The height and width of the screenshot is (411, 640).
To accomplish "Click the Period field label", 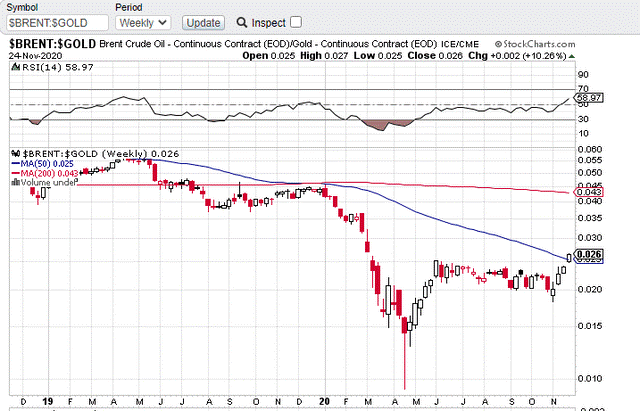I will click(129, 6).
